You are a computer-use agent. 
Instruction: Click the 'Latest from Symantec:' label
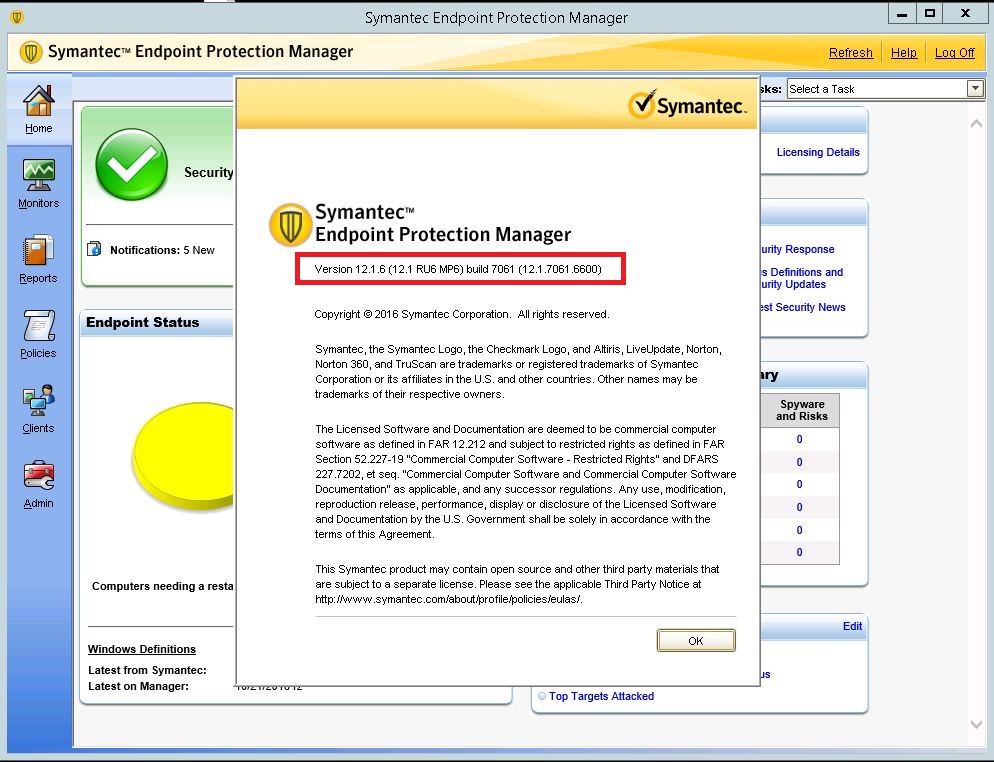pyautogui.click(x=147, y=670)
